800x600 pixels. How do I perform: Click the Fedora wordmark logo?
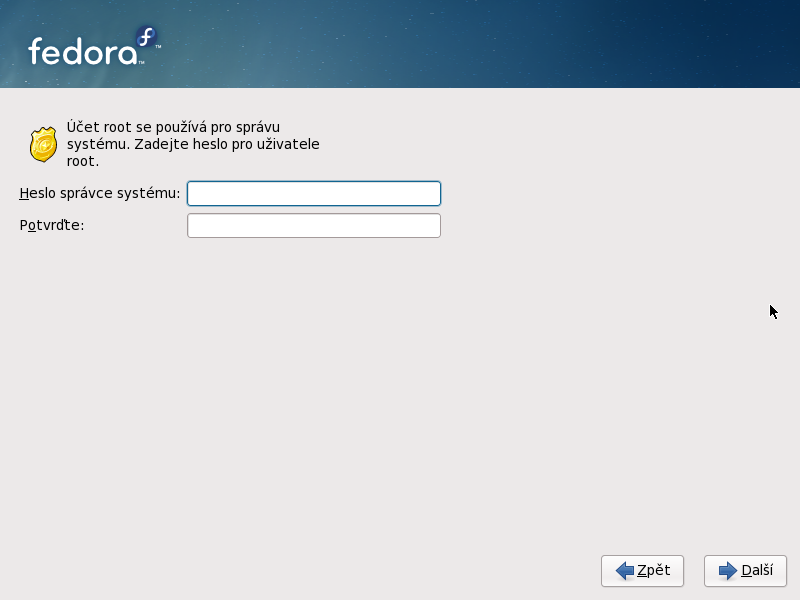(x=82, y=51)
